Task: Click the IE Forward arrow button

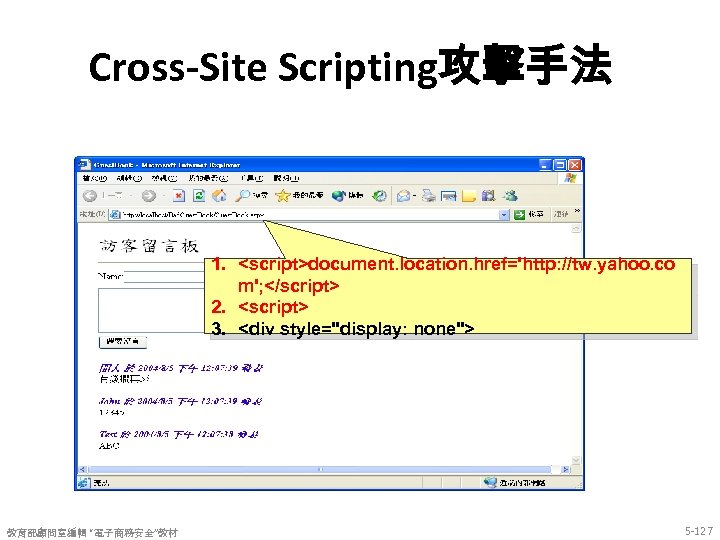Action: 148,196
